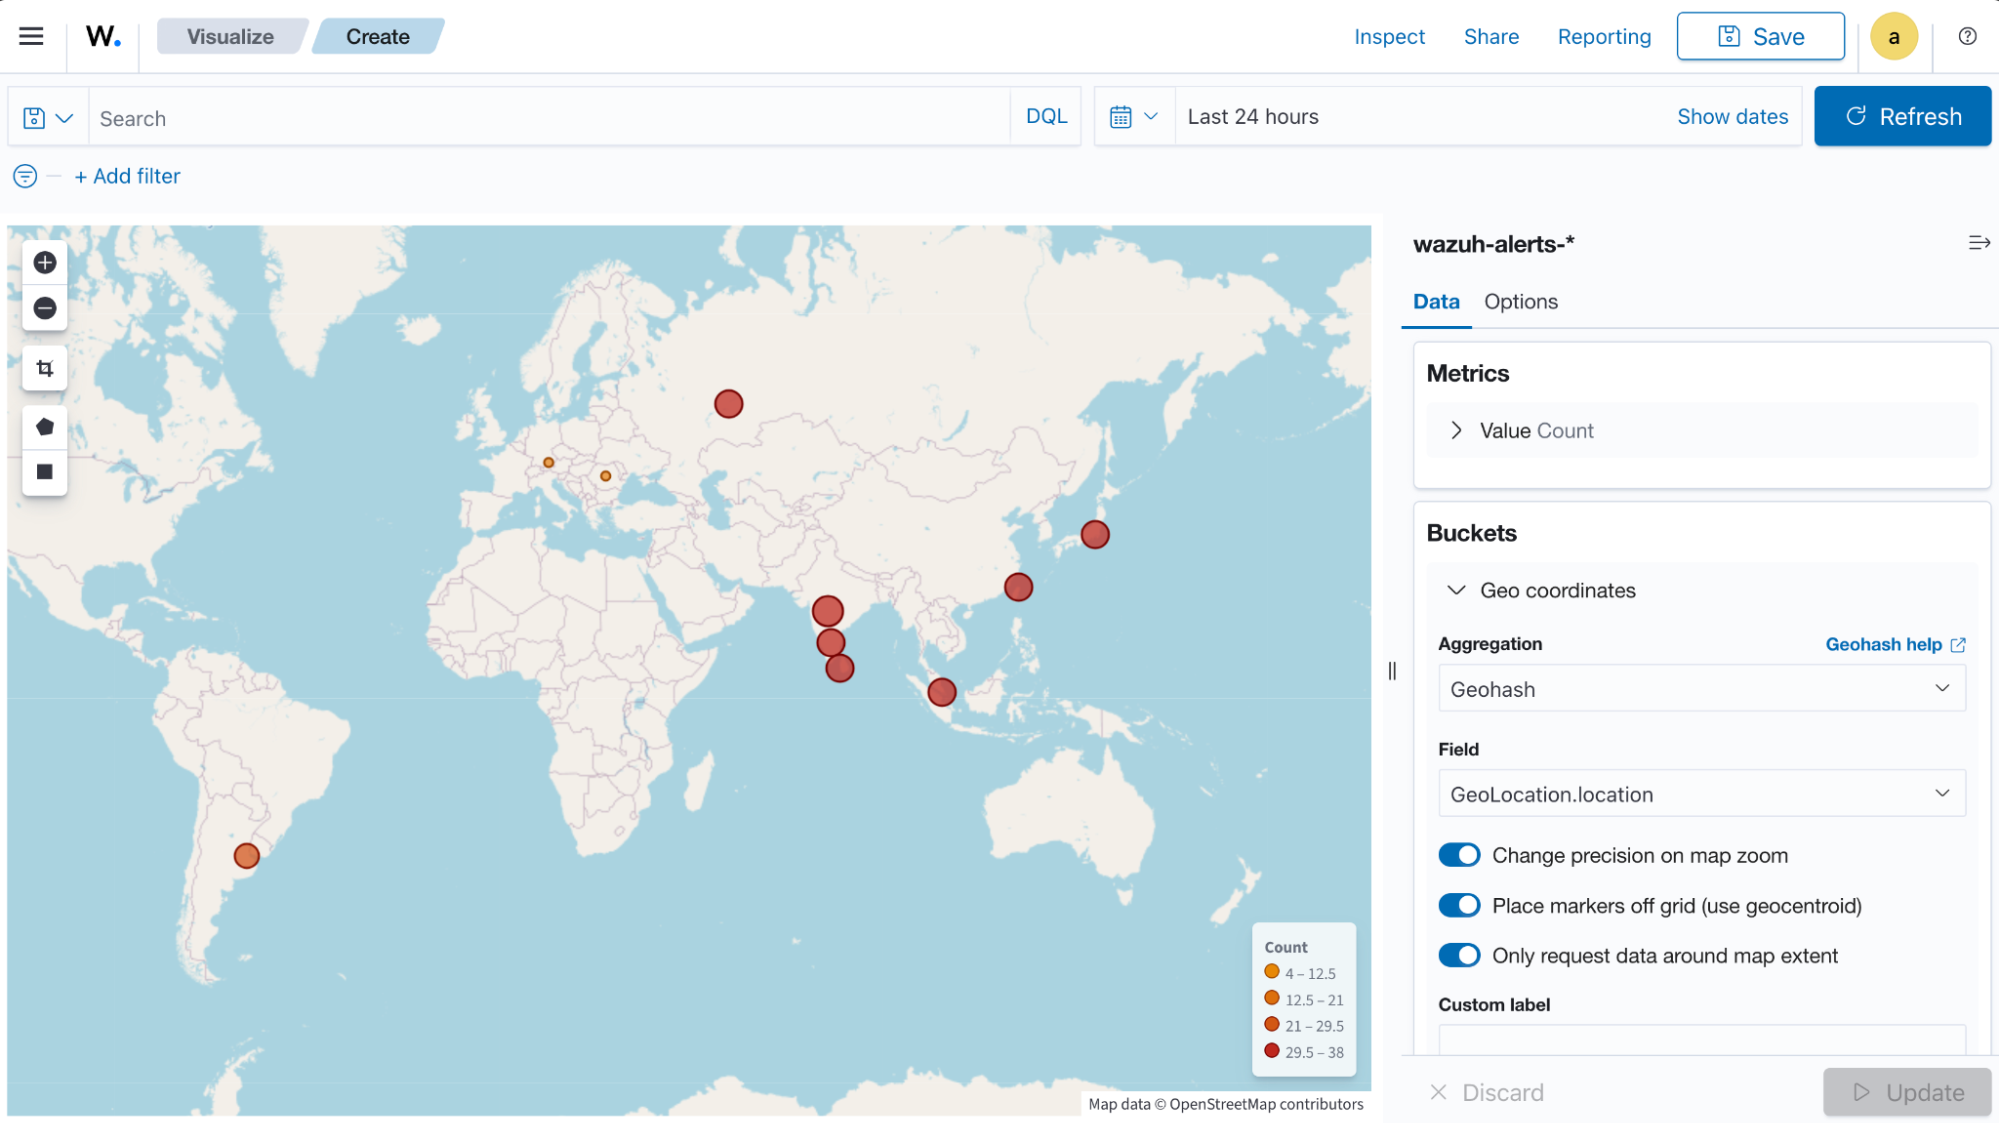
Task: Open the Geohash aggregation dropdown
Action: [x=1700, y=688]
